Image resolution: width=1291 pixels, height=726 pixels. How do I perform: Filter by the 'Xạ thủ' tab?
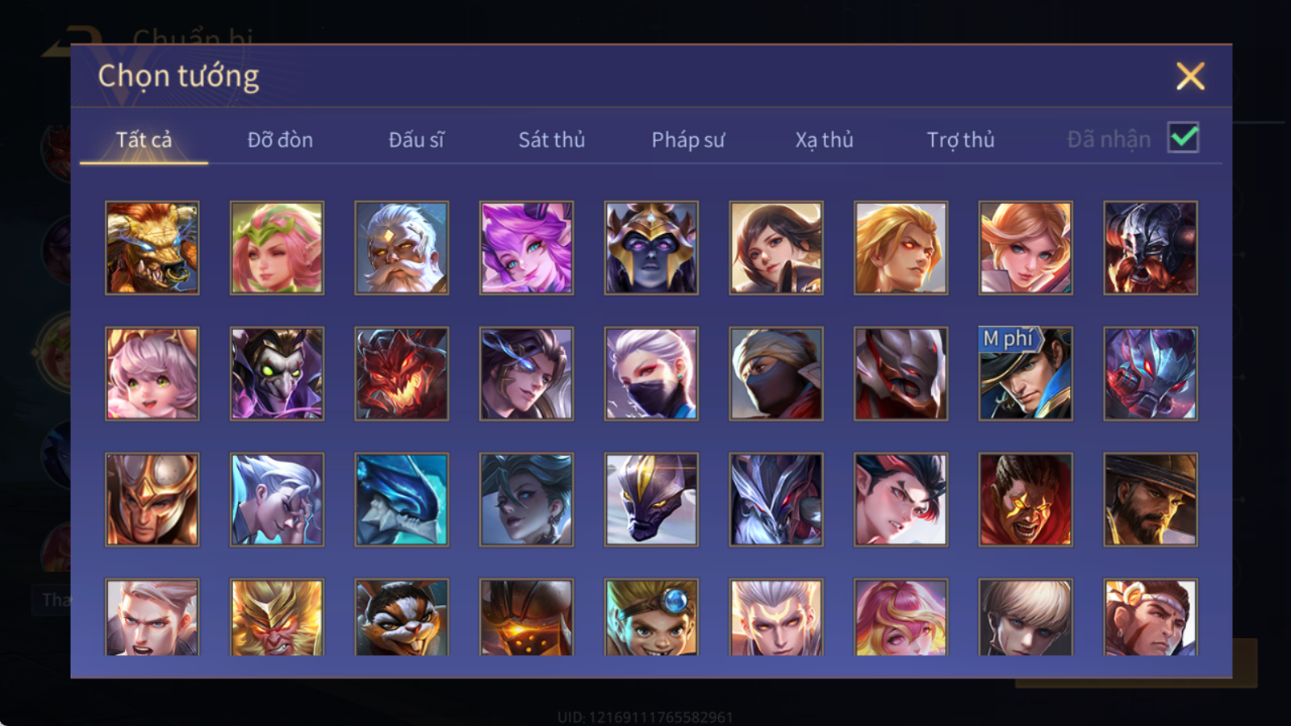click(x=824, y=140)
